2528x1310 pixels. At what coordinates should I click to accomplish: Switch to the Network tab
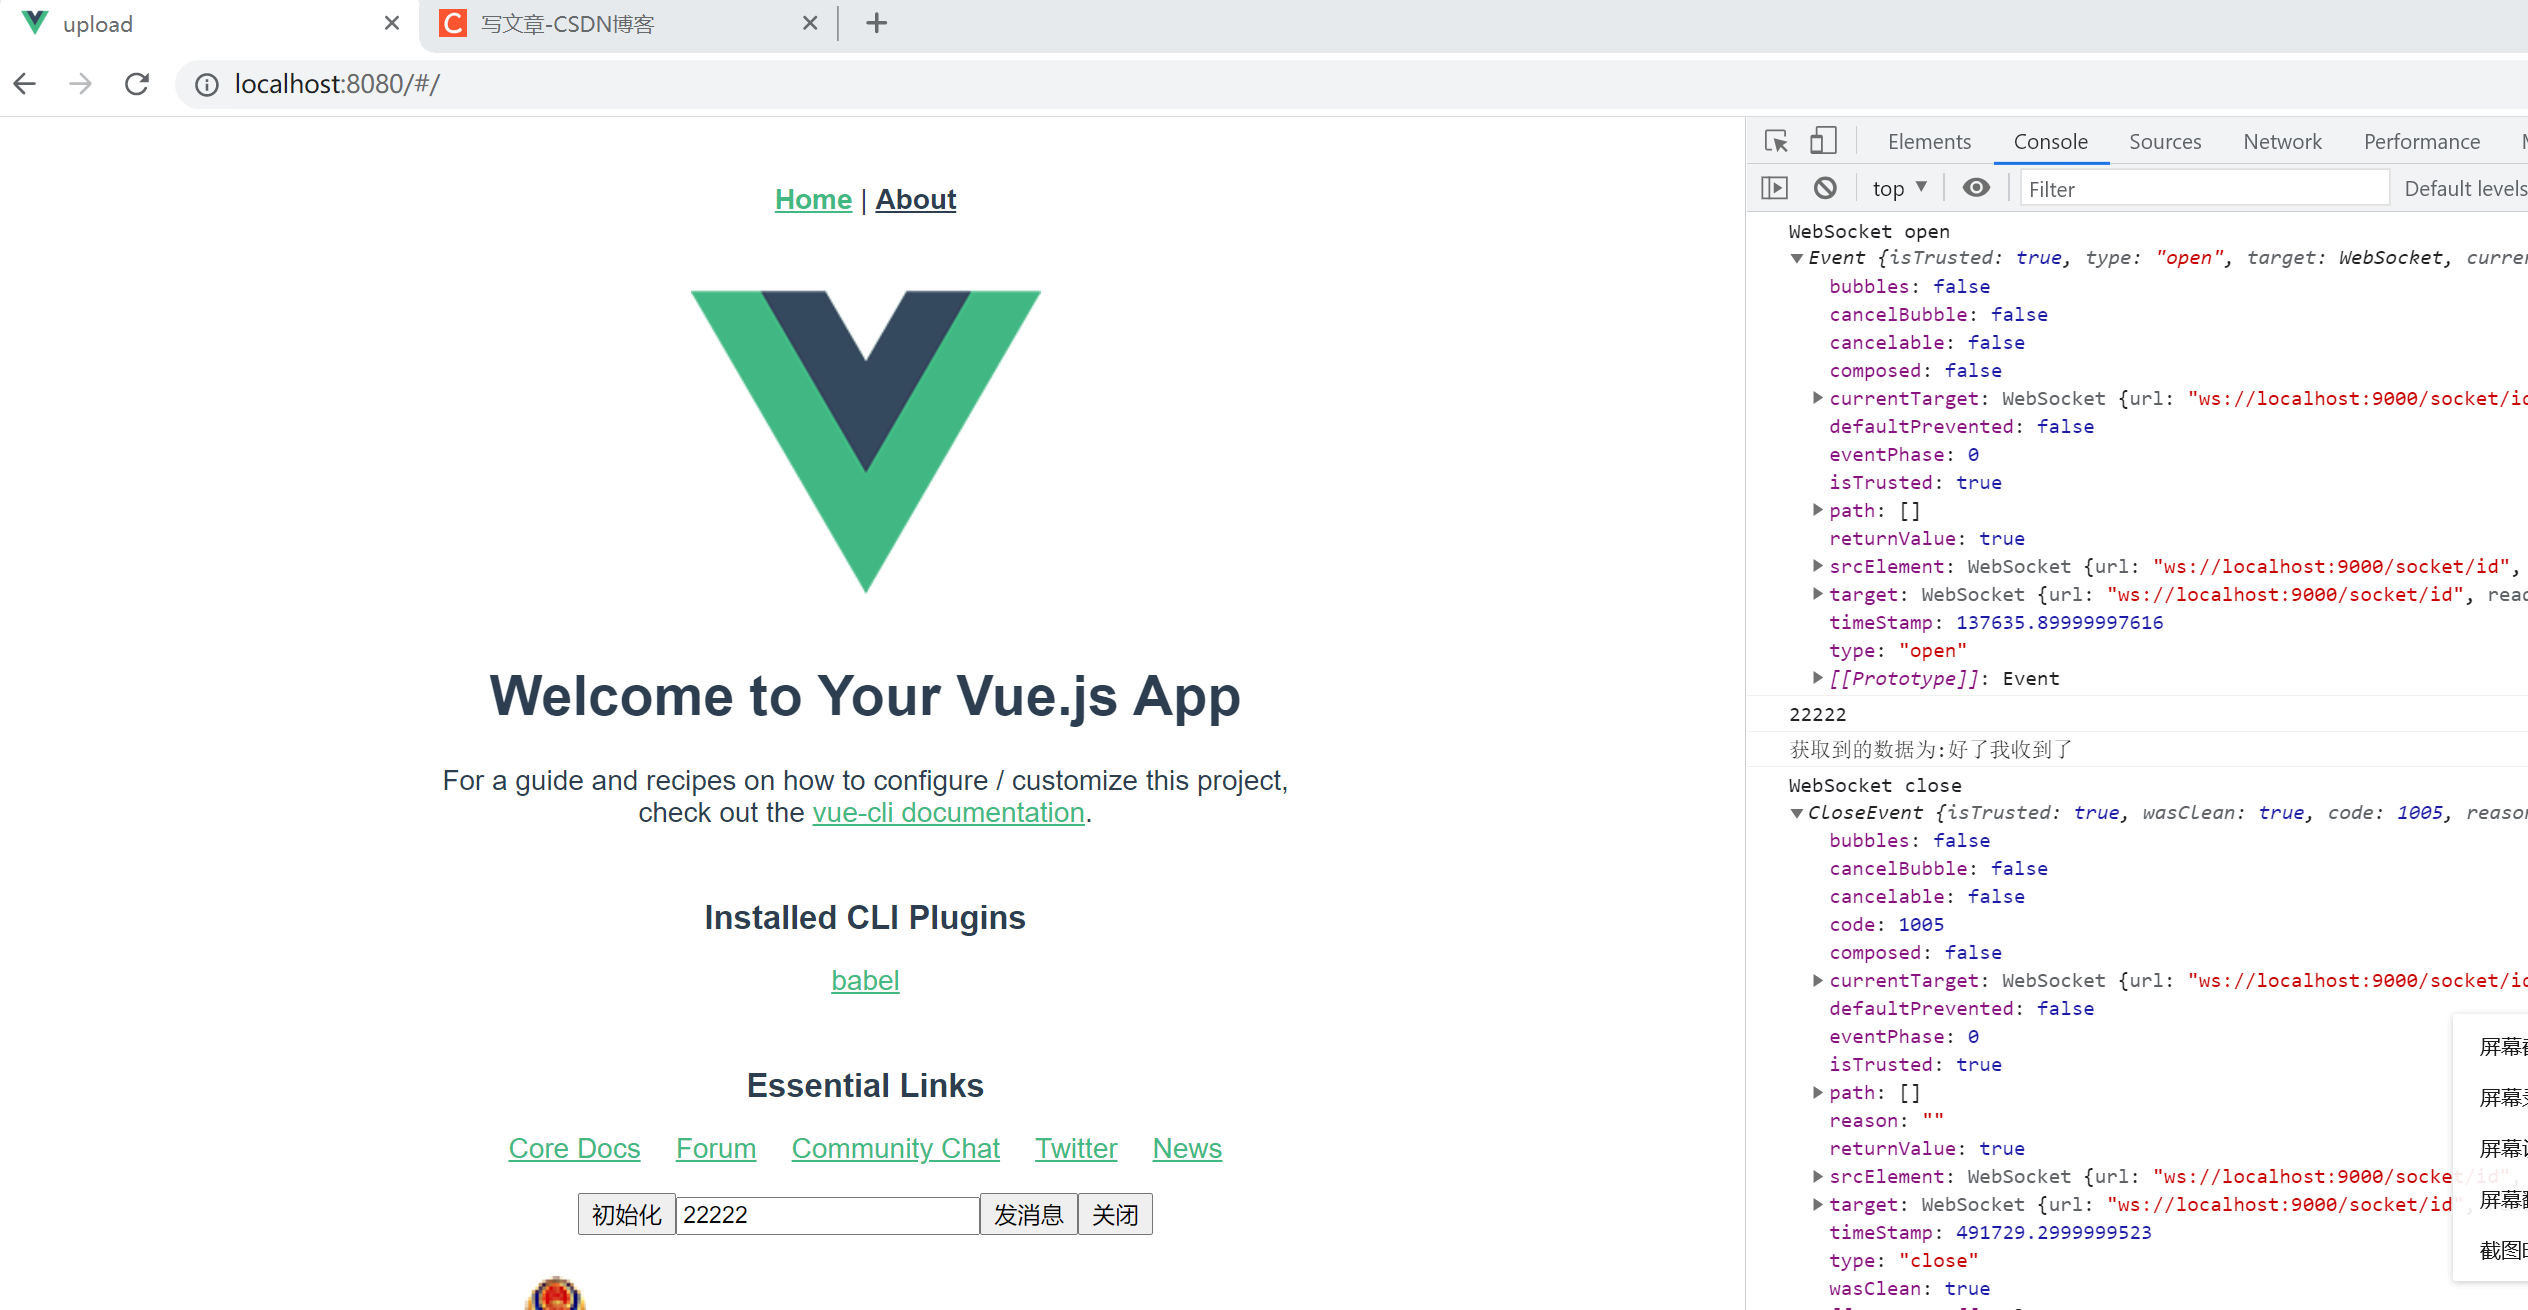coord(2281,142)
